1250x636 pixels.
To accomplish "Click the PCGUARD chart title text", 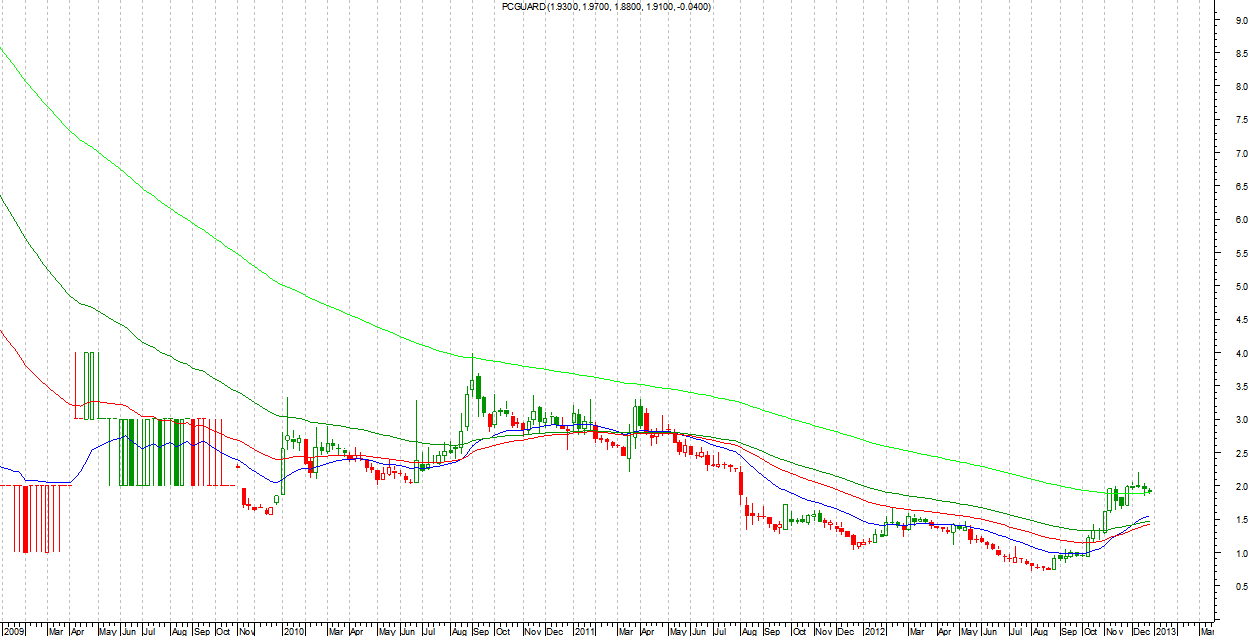I will coord(606,7).
